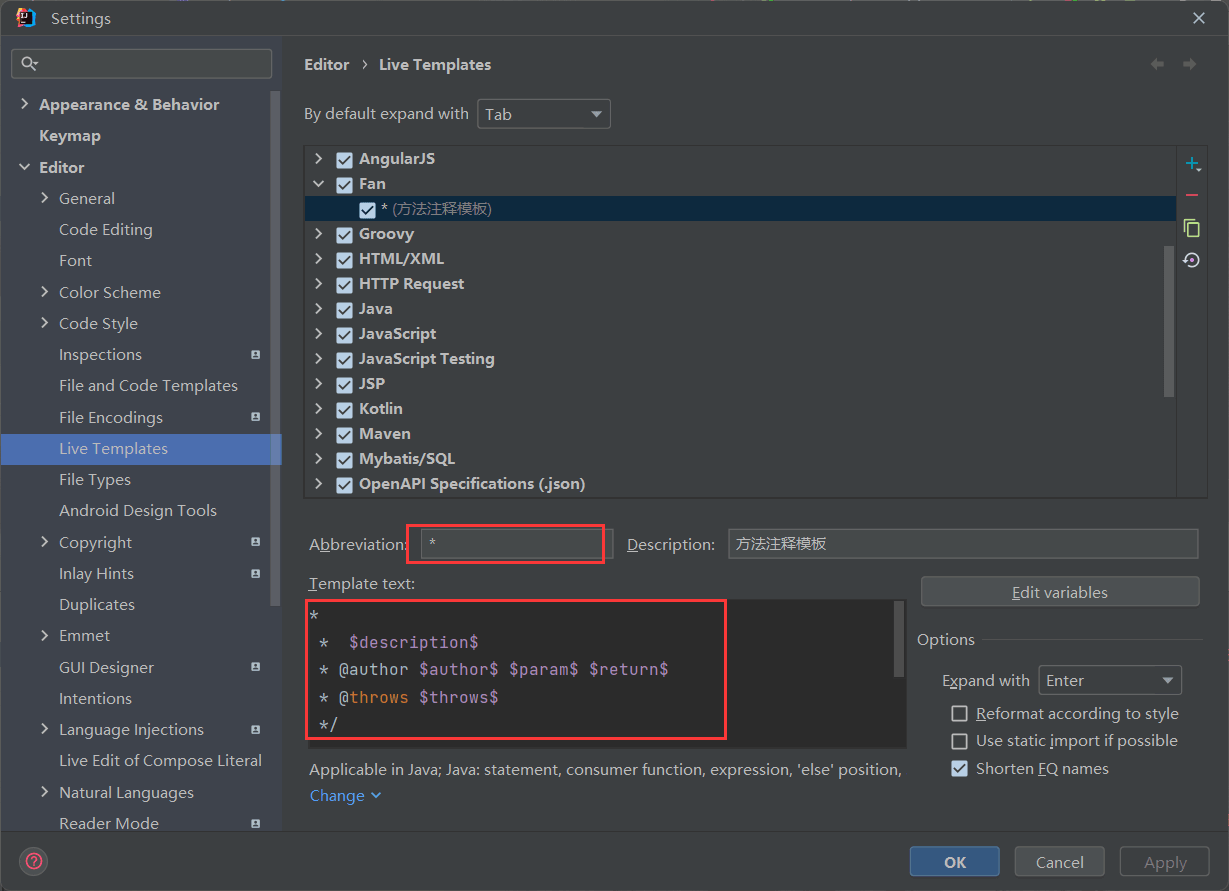Screen dimensions: 1229x891
Task: Open the Expand with Enter dropdown
Action: (x=1110, y=680)
